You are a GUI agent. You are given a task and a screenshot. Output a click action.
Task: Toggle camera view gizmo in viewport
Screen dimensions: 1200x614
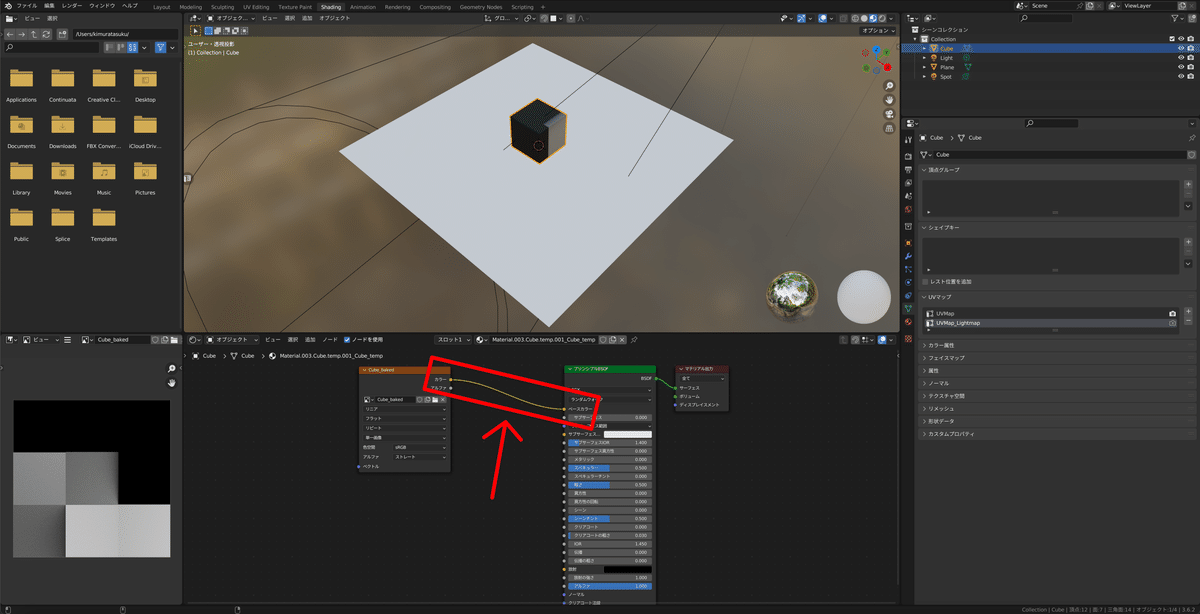click(x=889, y=115)
